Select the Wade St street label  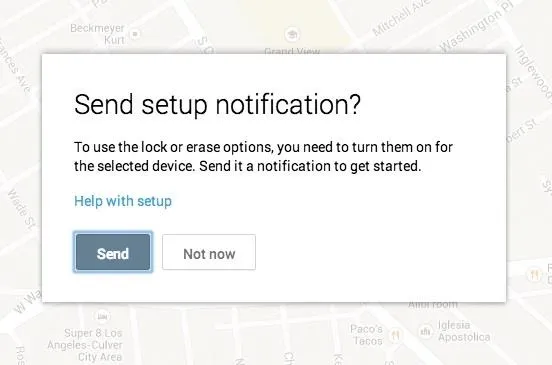(21, 210)
